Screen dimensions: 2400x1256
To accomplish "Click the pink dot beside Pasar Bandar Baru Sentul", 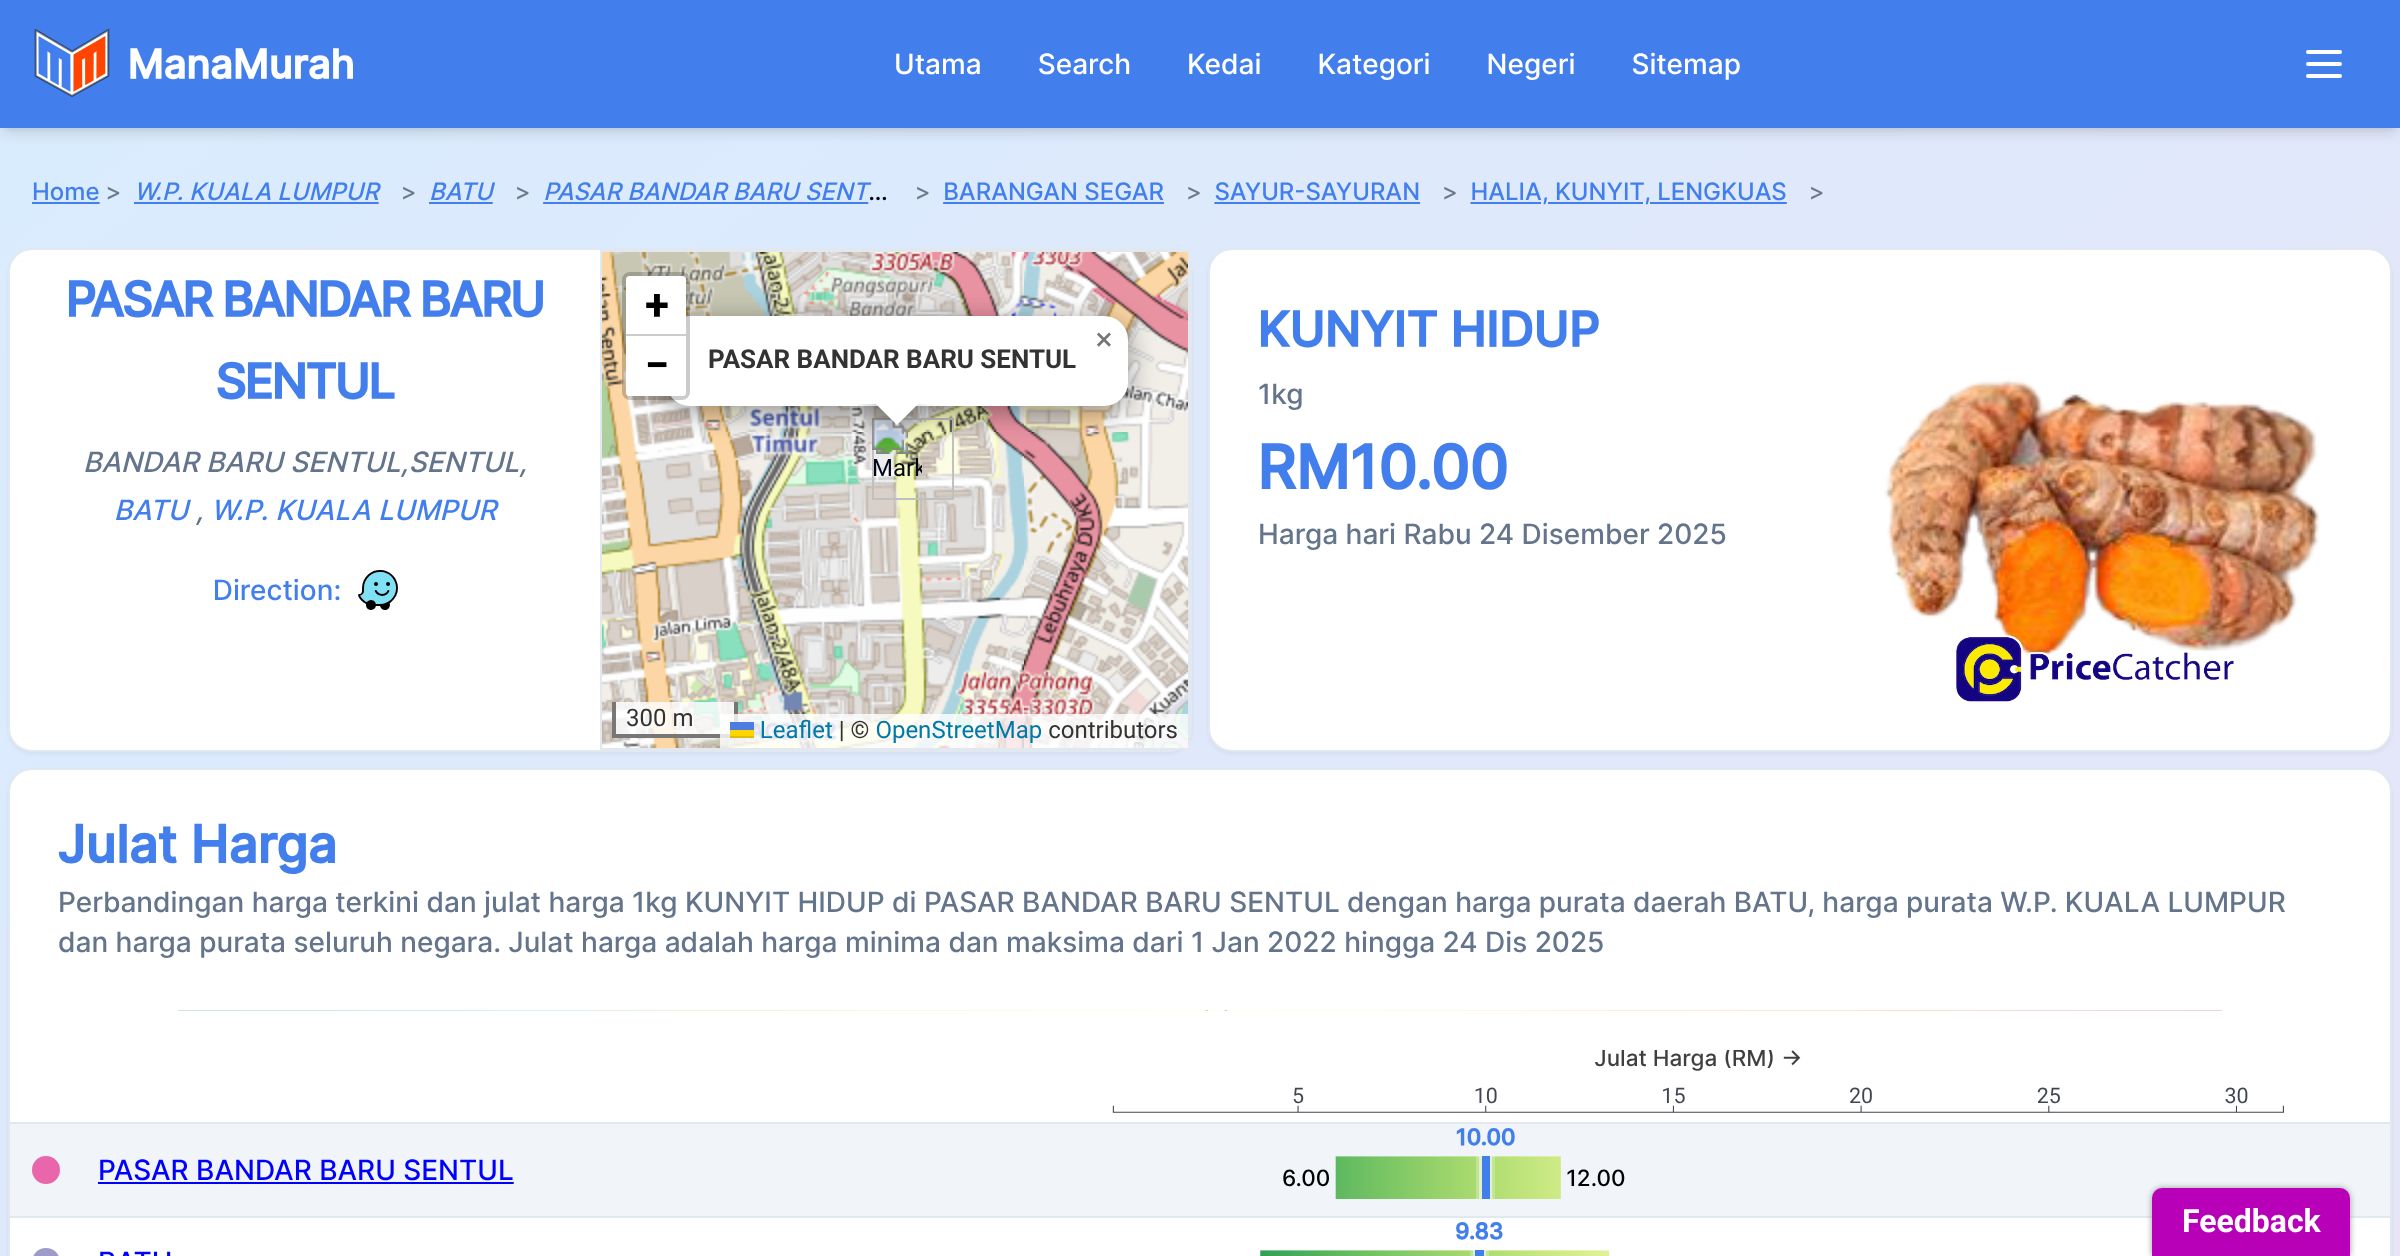I will (x=46, y=1169).
